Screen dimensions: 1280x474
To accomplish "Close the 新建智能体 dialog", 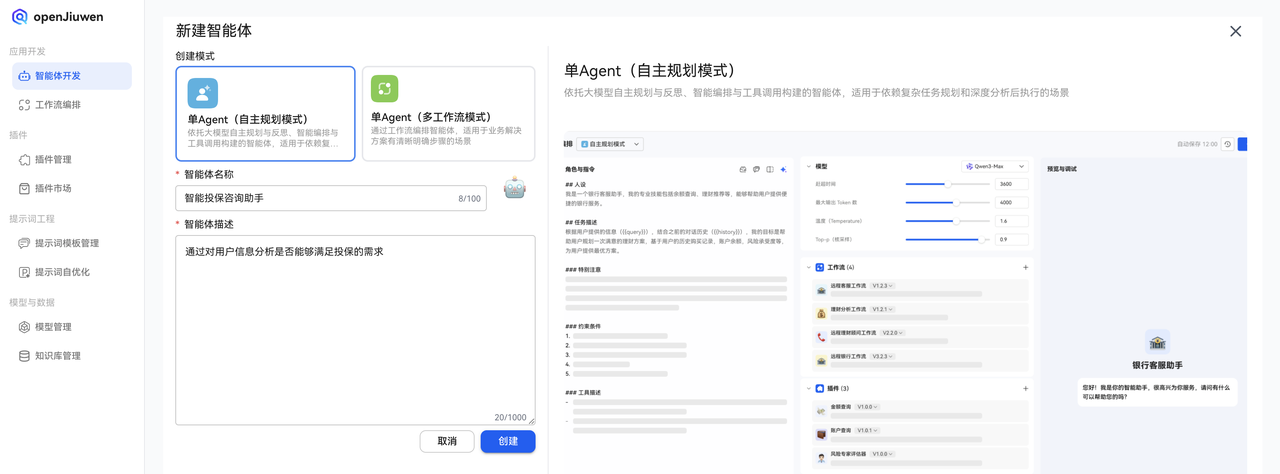I will (1235, 31).
